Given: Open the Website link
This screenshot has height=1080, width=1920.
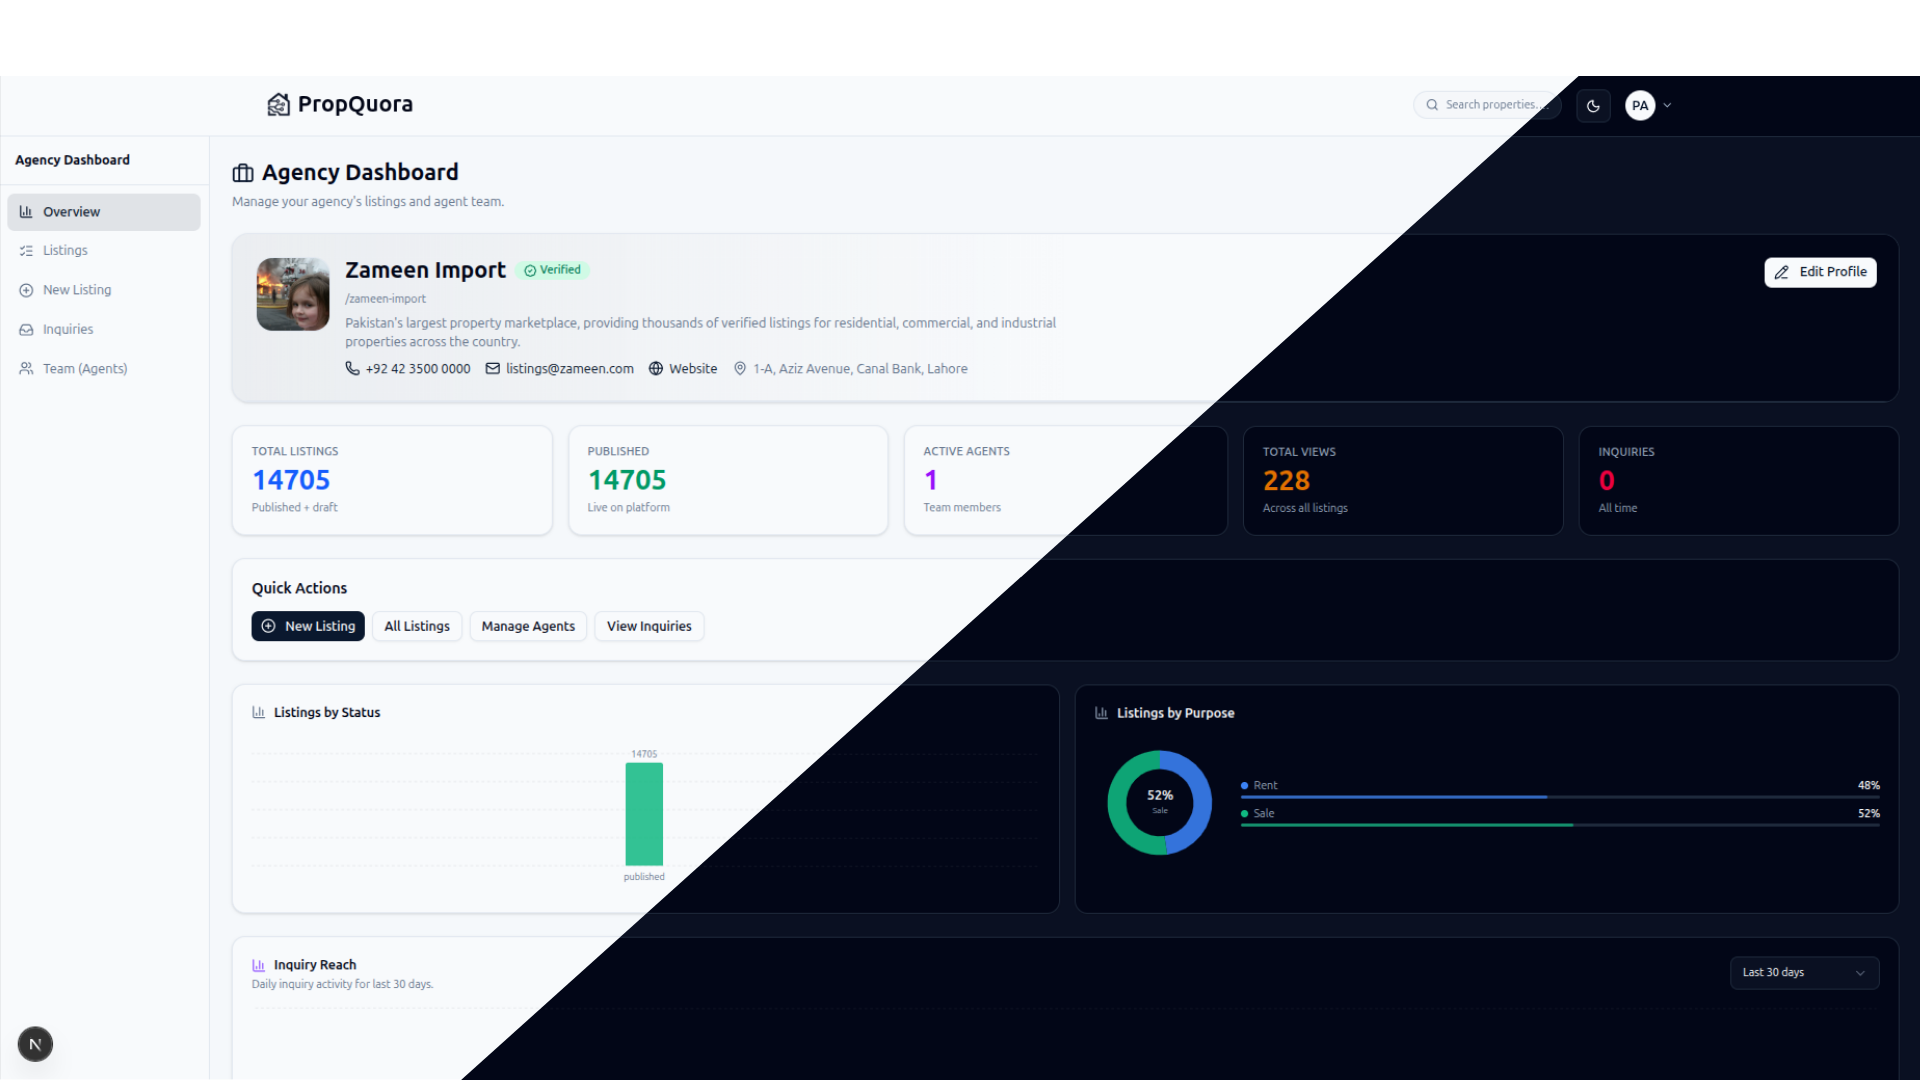Looking at the screenshot, I should tap(693, 368).
